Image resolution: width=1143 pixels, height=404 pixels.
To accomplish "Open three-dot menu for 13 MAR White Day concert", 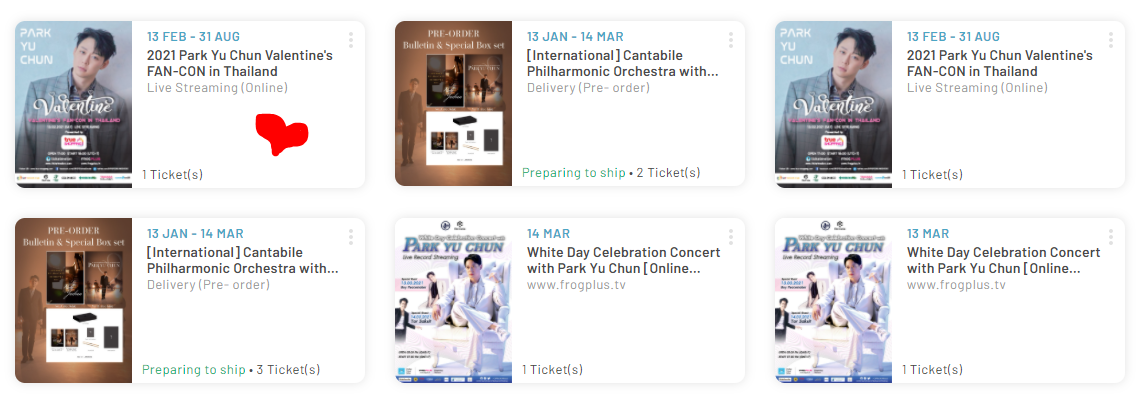I will [x=1111, y=237].
